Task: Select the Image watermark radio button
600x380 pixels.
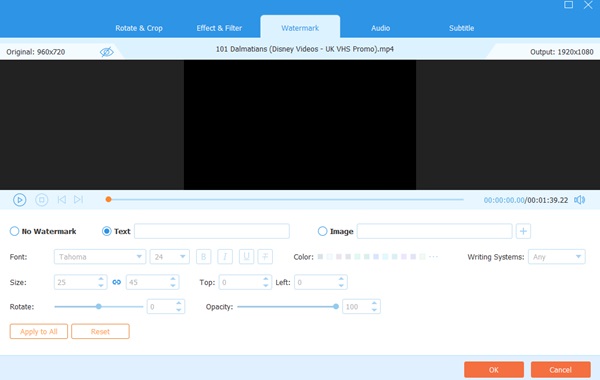Action: coord(322,231)
